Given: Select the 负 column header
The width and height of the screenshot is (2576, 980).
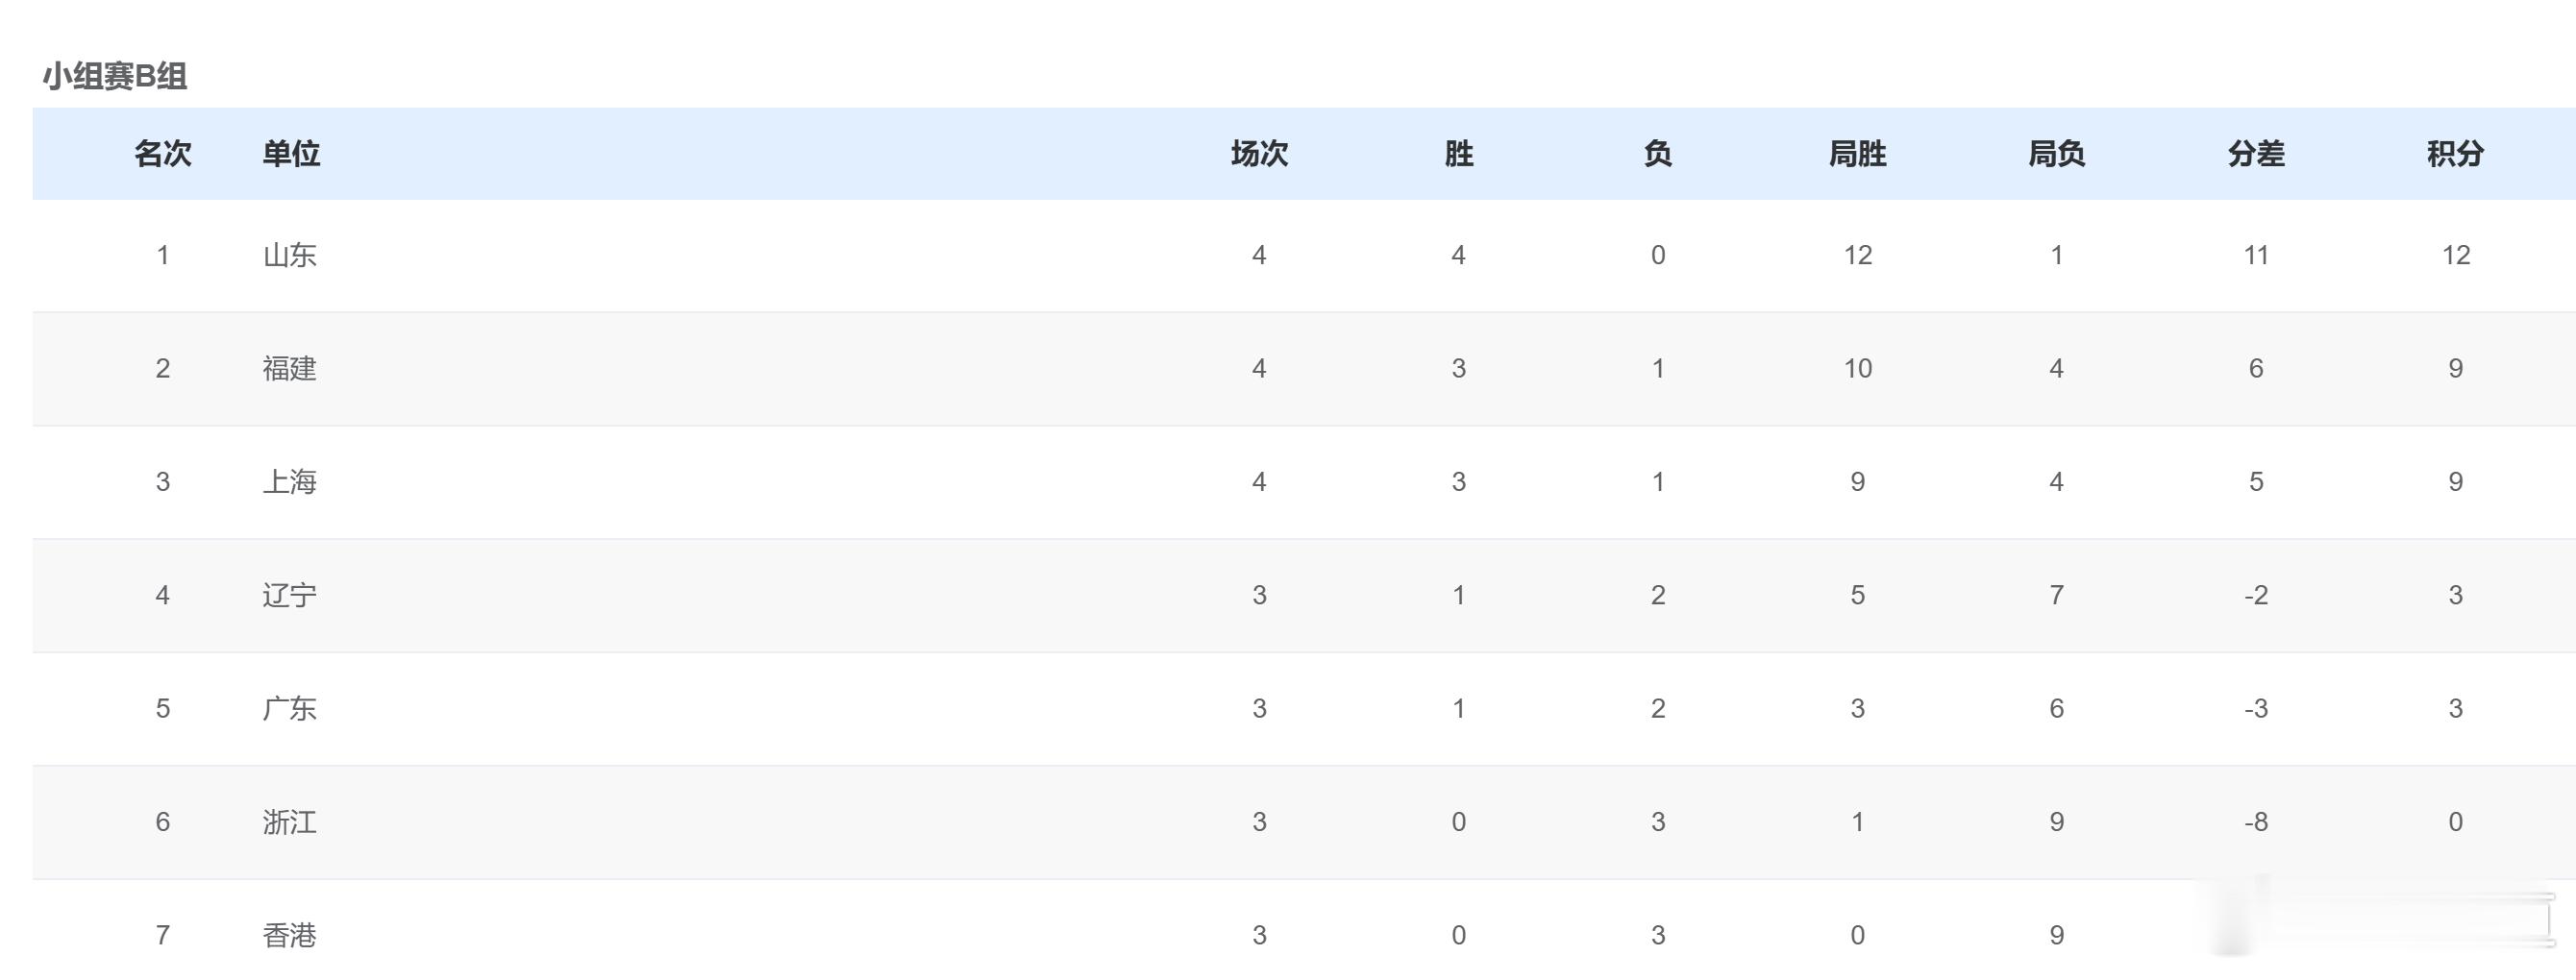Looking at the screenshot, I should click(x=1658, y=154).
